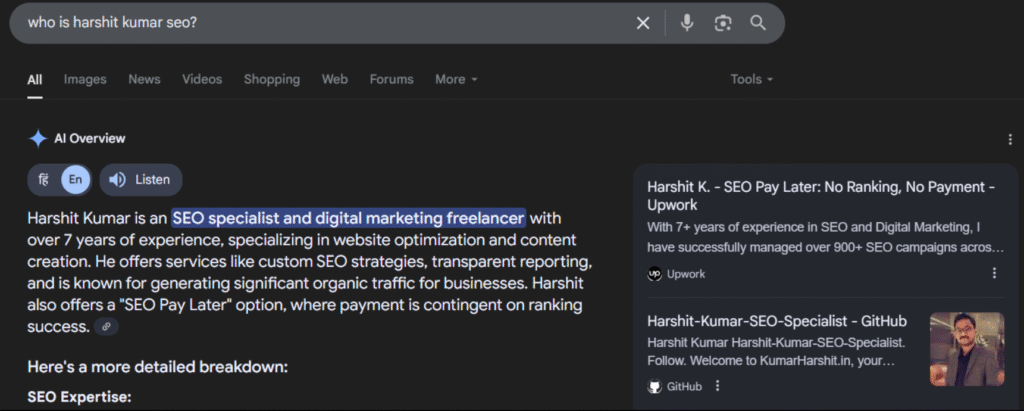
Task: Expand the More search filters dropdown
Action: [456, 79]
